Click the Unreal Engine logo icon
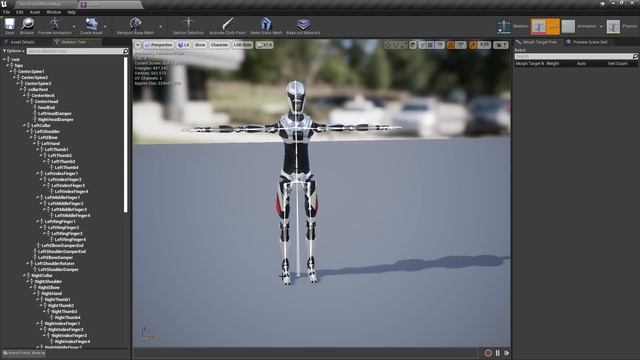This screenshot has height=360, width=640. click(x=4, y=4)
